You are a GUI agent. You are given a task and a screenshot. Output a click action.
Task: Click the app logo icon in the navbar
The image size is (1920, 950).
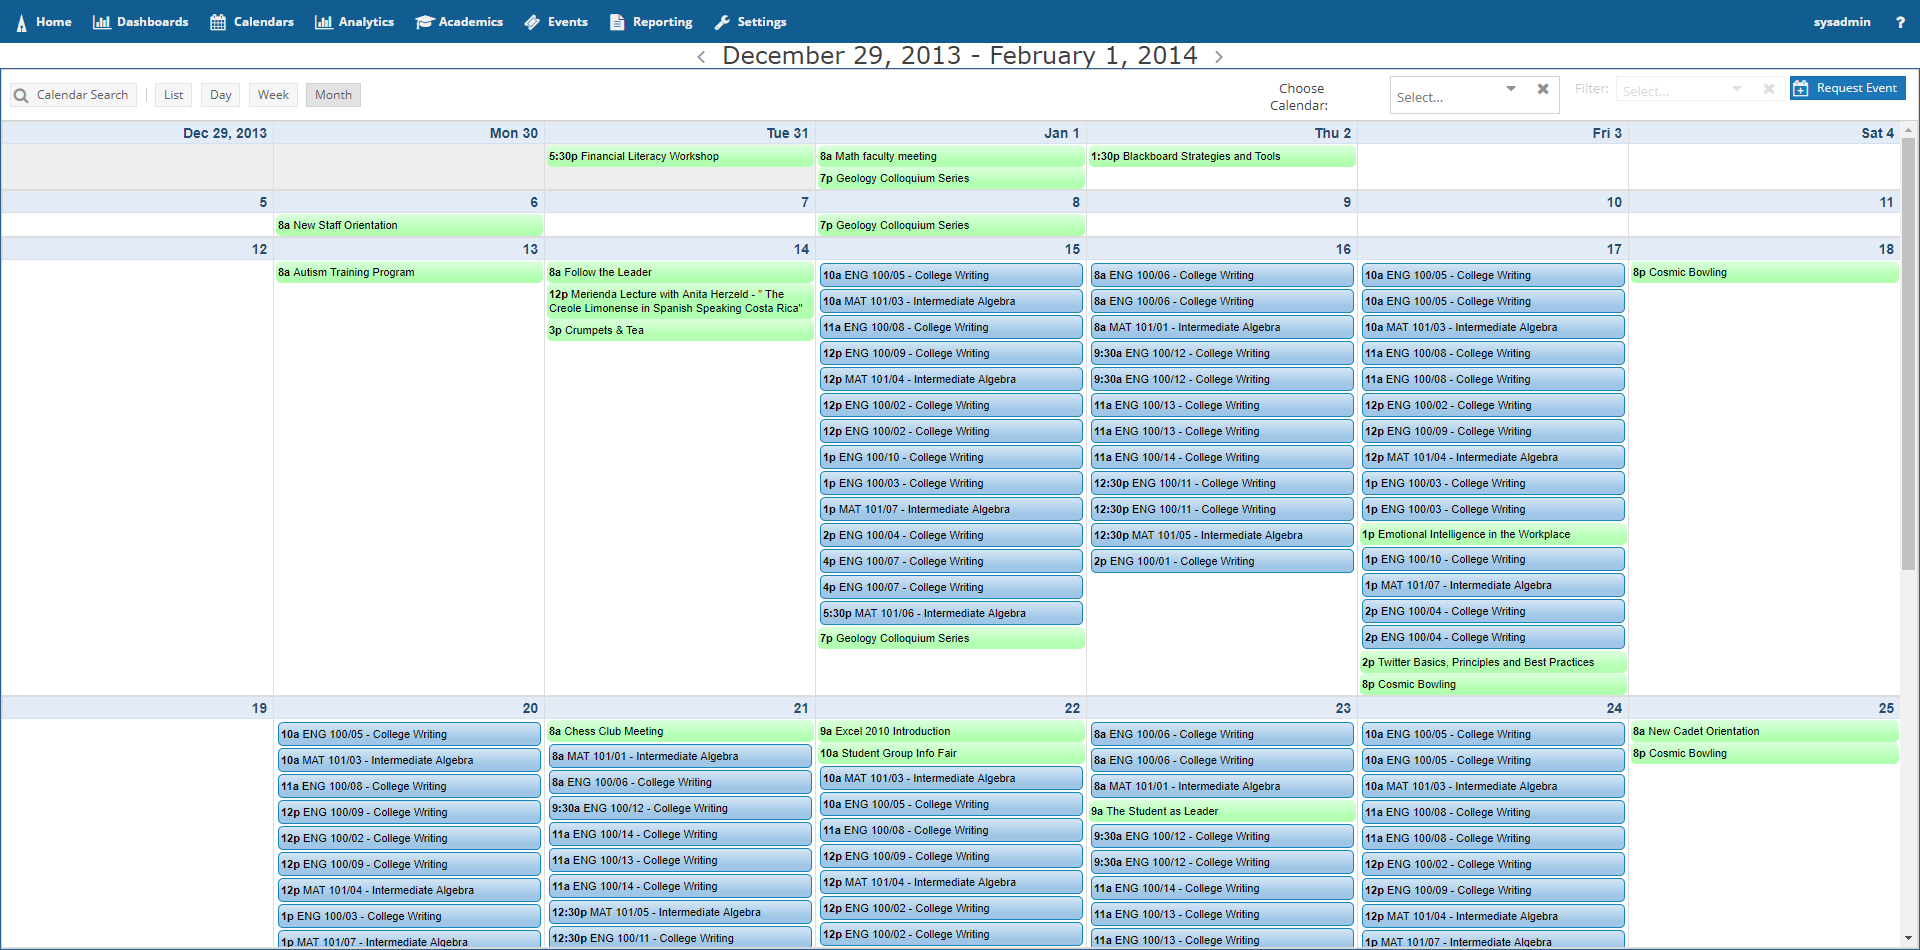[21, 22]
